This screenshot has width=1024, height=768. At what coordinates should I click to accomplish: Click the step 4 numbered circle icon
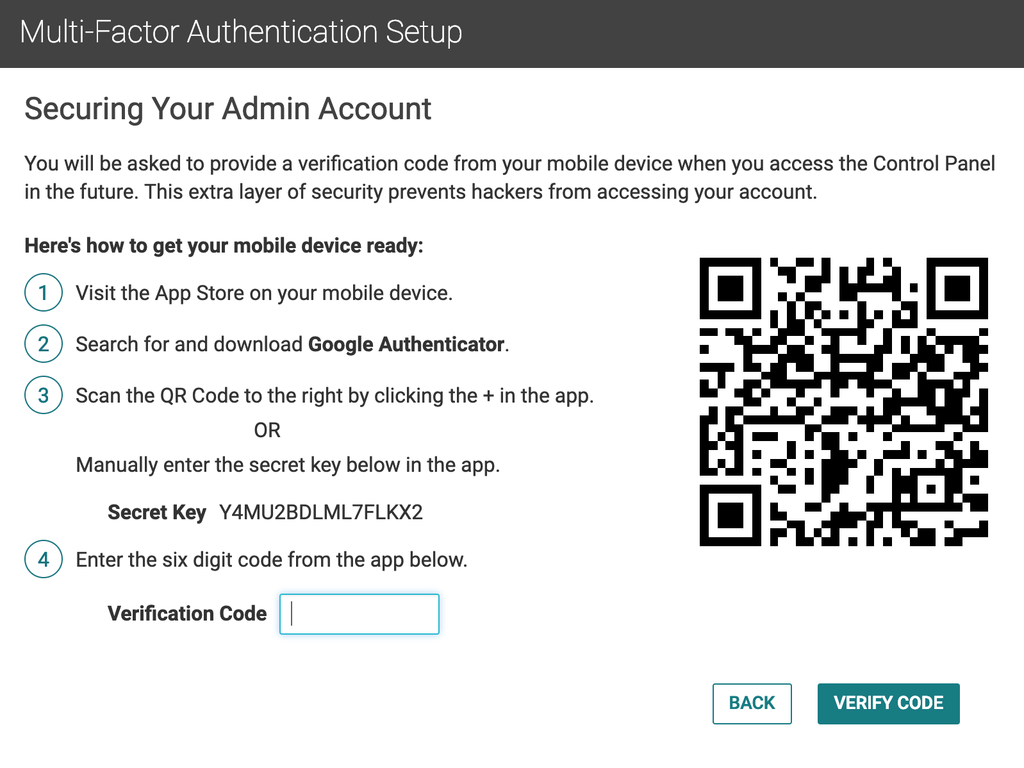pos(42,559)
